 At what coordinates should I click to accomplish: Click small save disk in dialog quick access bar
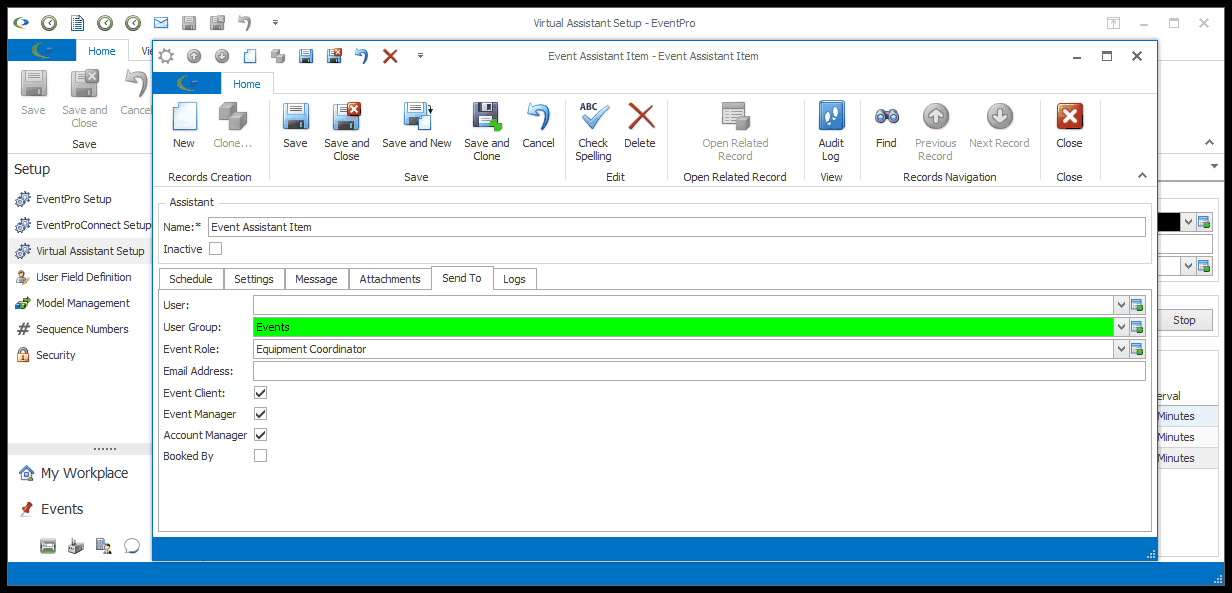[x=306, y=56]
